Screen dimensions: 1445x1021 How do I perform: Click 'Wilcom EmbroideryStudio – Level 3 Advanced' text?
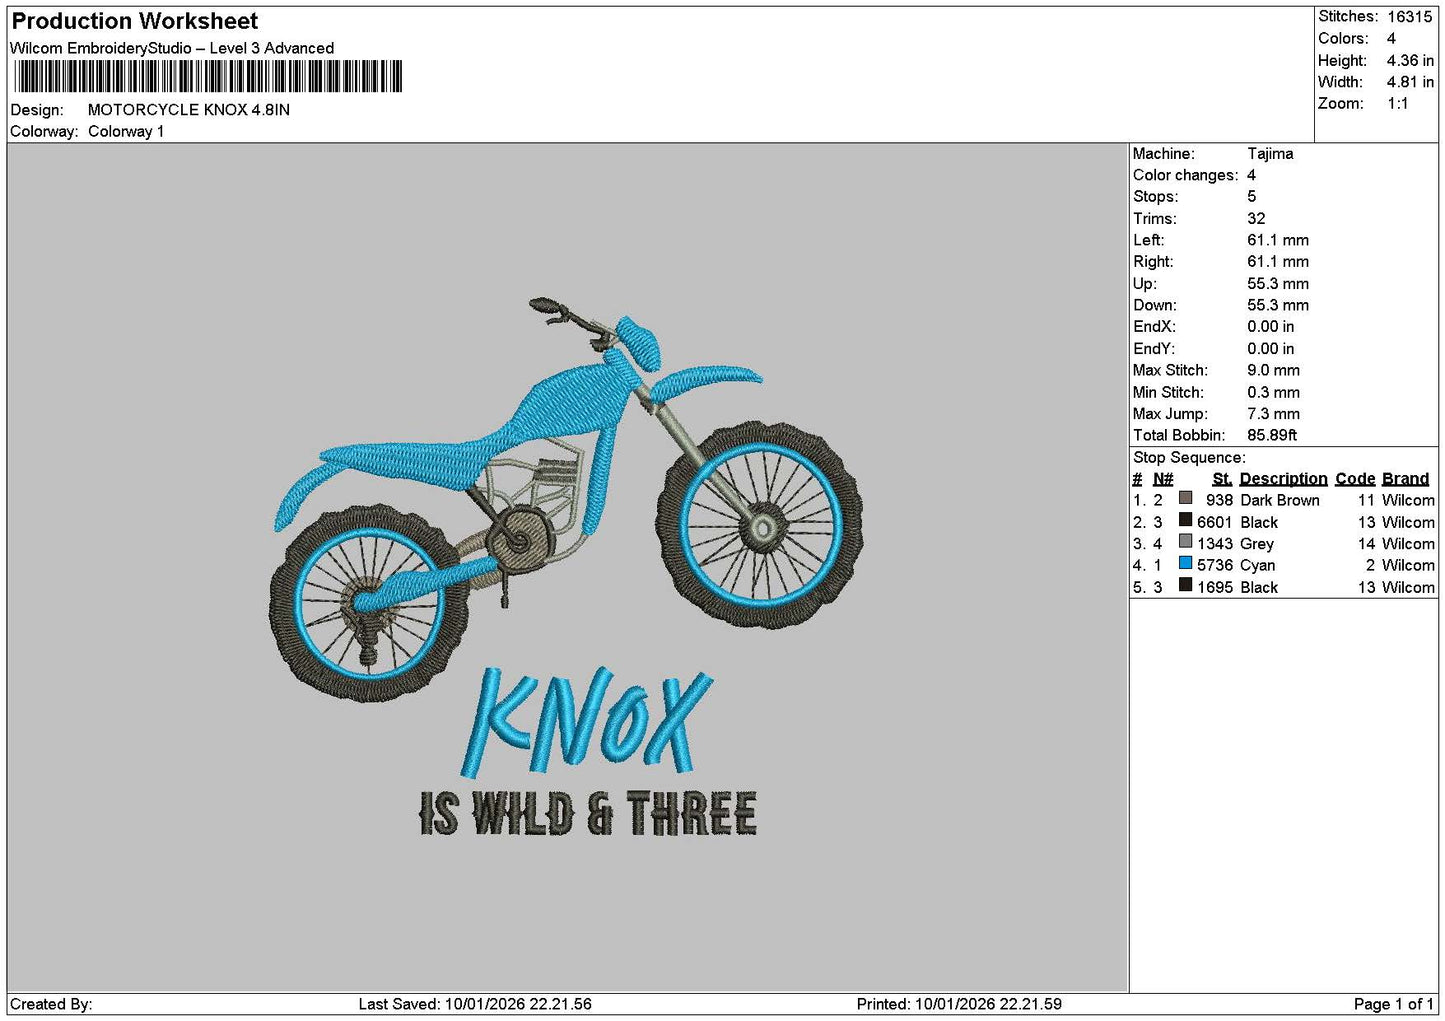pyautogui.click(x=172, y=48)
